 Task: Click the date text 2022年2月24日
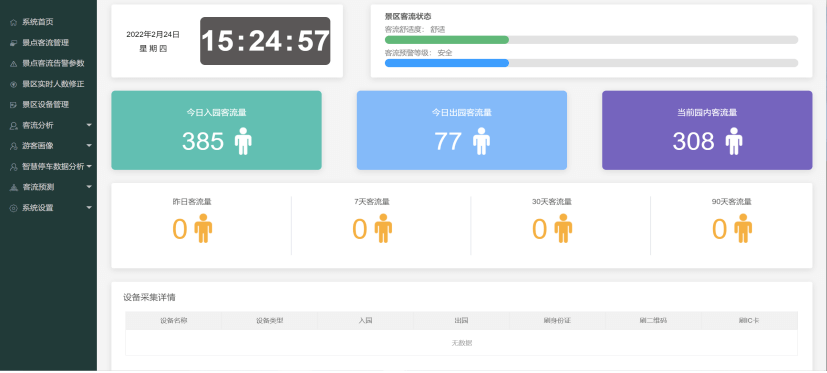153,34
